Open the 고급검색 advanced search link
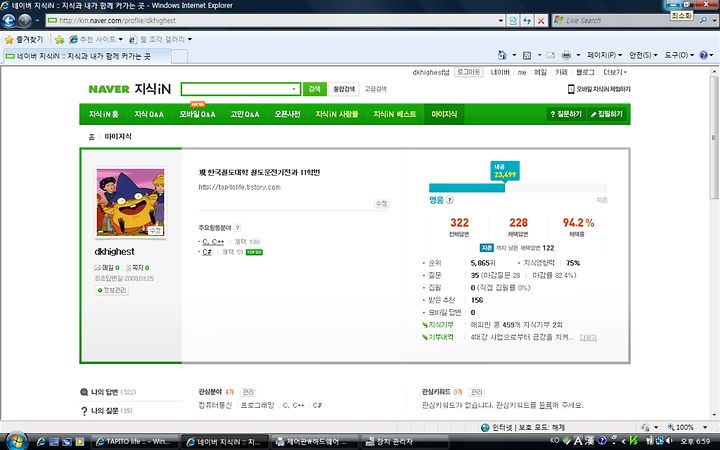 [376, 89]
